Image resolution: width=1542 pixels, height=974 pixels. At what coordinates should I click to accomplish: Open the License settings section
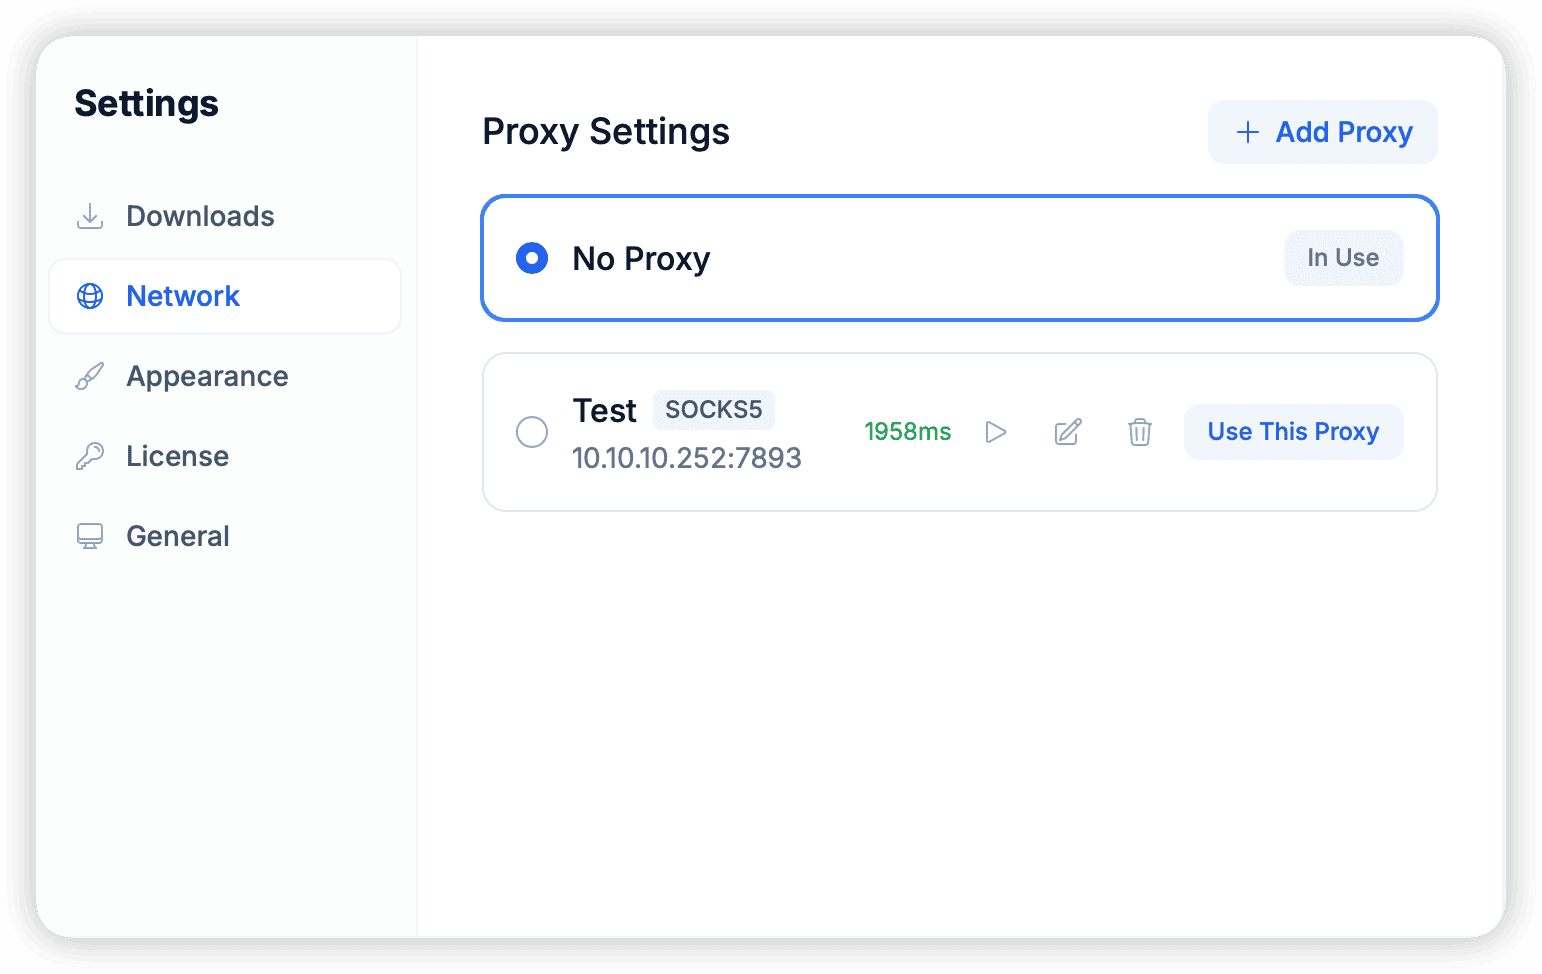click(177, 456)
